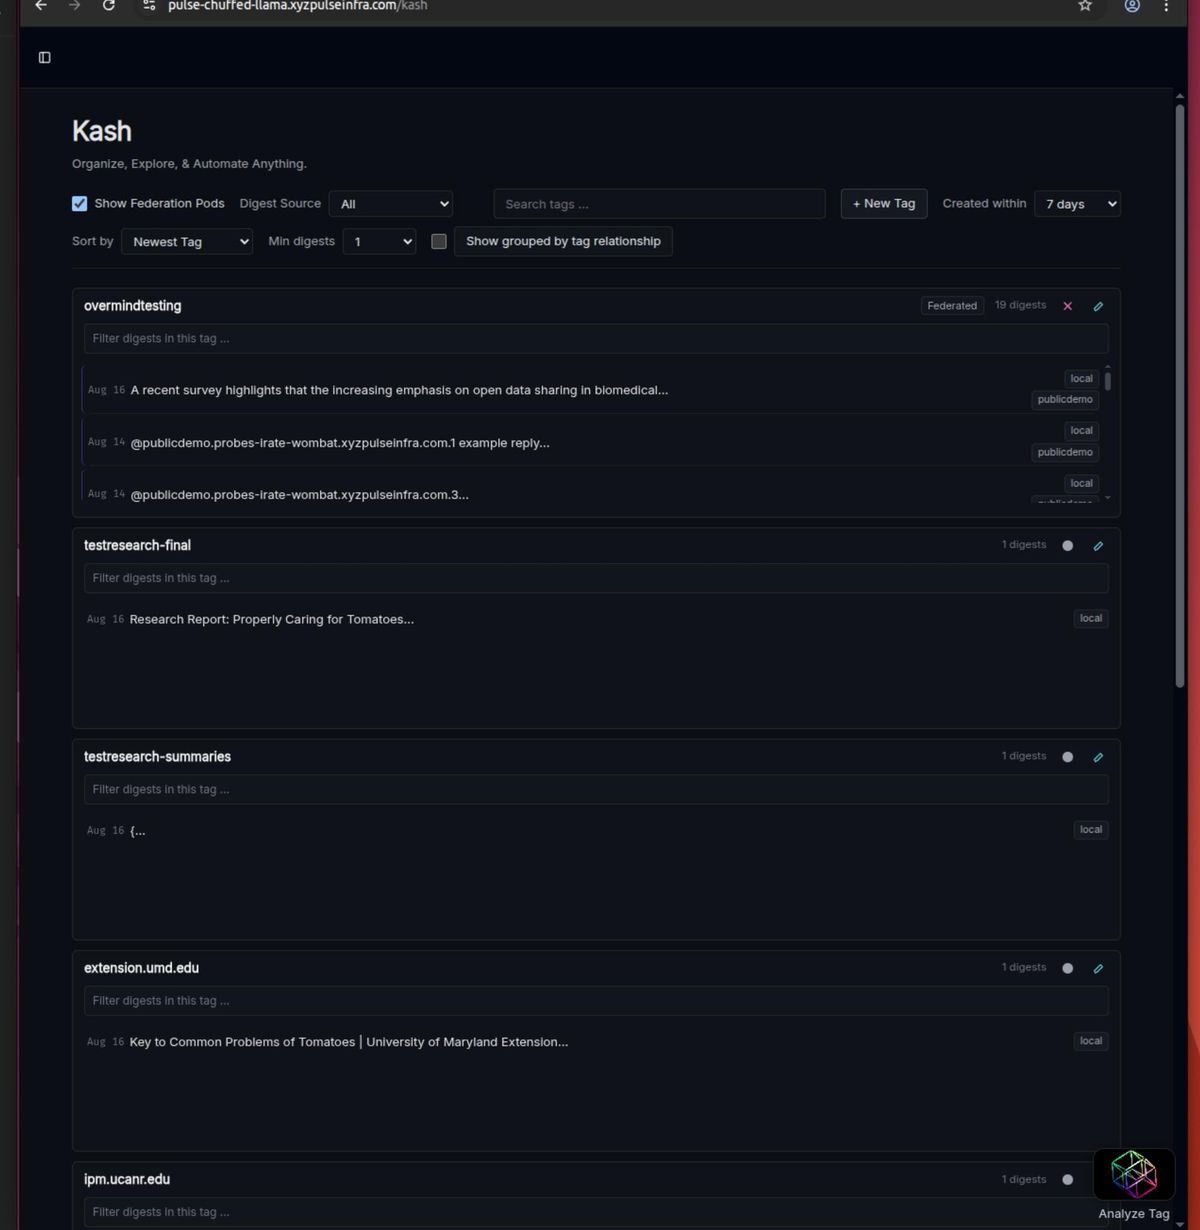This screenshot has width=1200, height=1230.
Task: Open the Analyze Tag cube icon
Action: (1134, 1172)
